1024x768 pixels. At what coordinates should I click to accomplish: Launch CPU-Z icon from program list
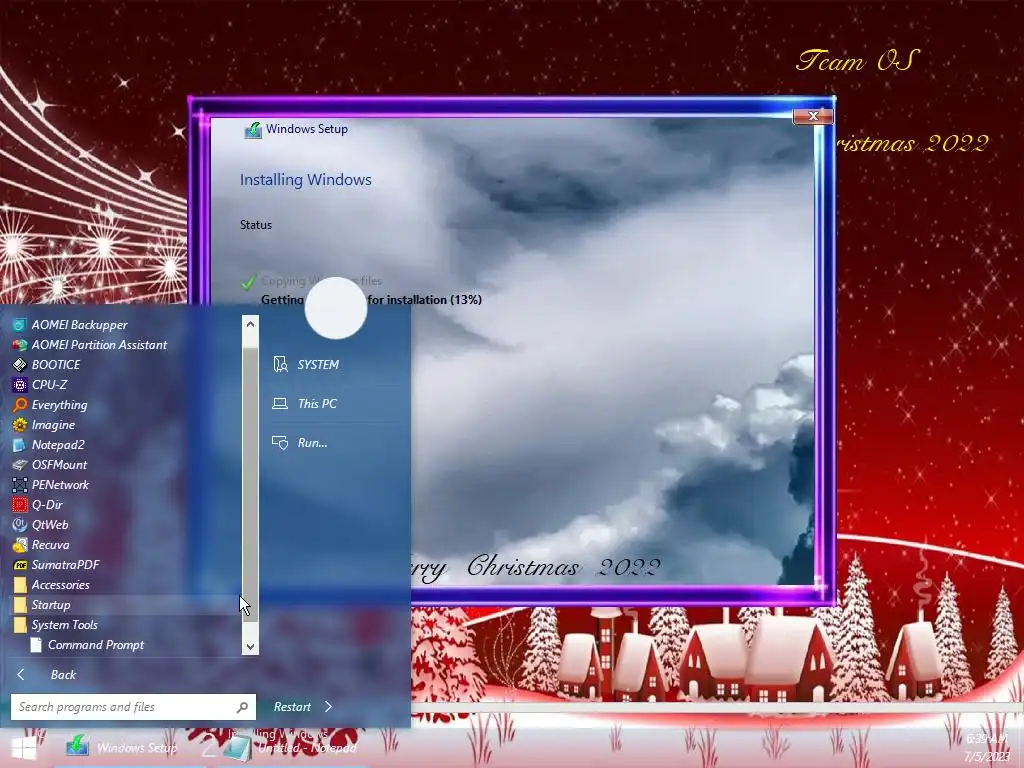(20, 385)
